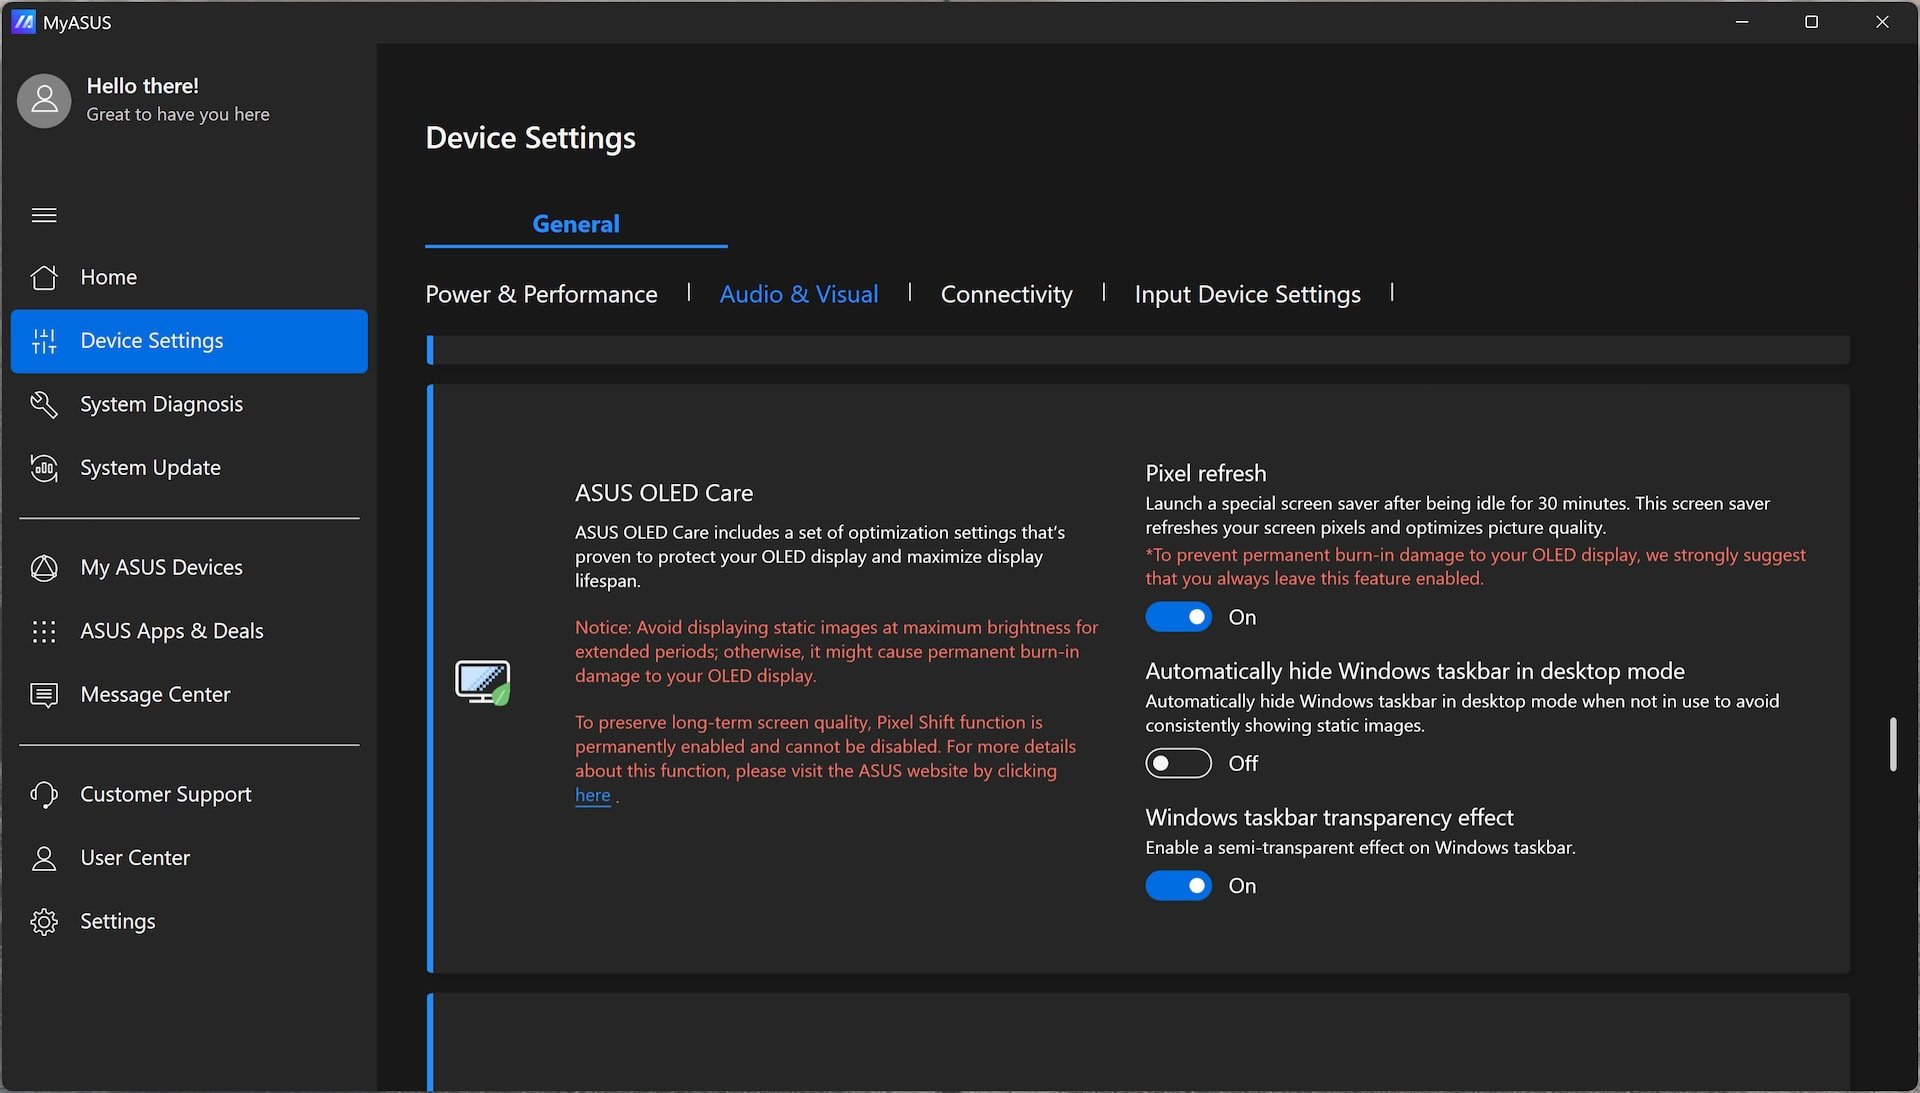Viewport: 1920px width, 1093px height.
Task: Enable automatically hide Windows taskbar toggle
Action: pyautogui.click(x=1178, y=762)
